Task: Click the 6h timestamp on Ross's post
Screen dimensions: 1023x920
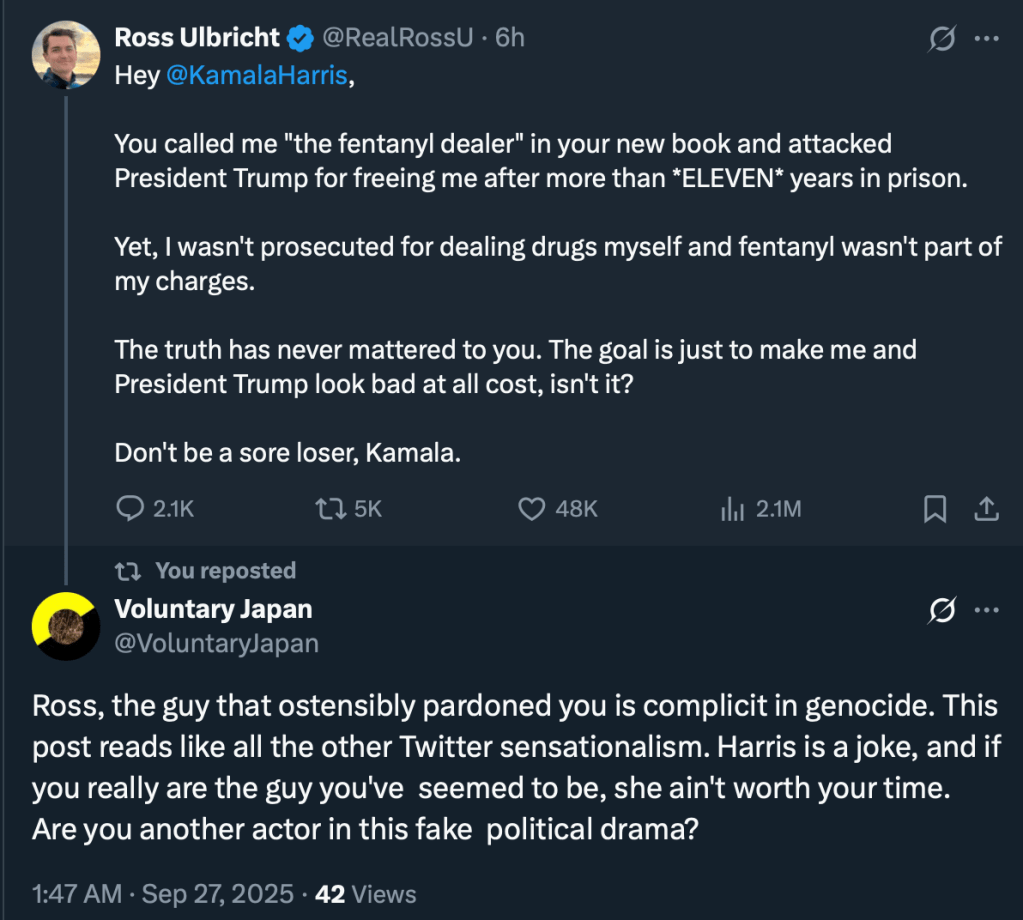Action: [510, 38]
